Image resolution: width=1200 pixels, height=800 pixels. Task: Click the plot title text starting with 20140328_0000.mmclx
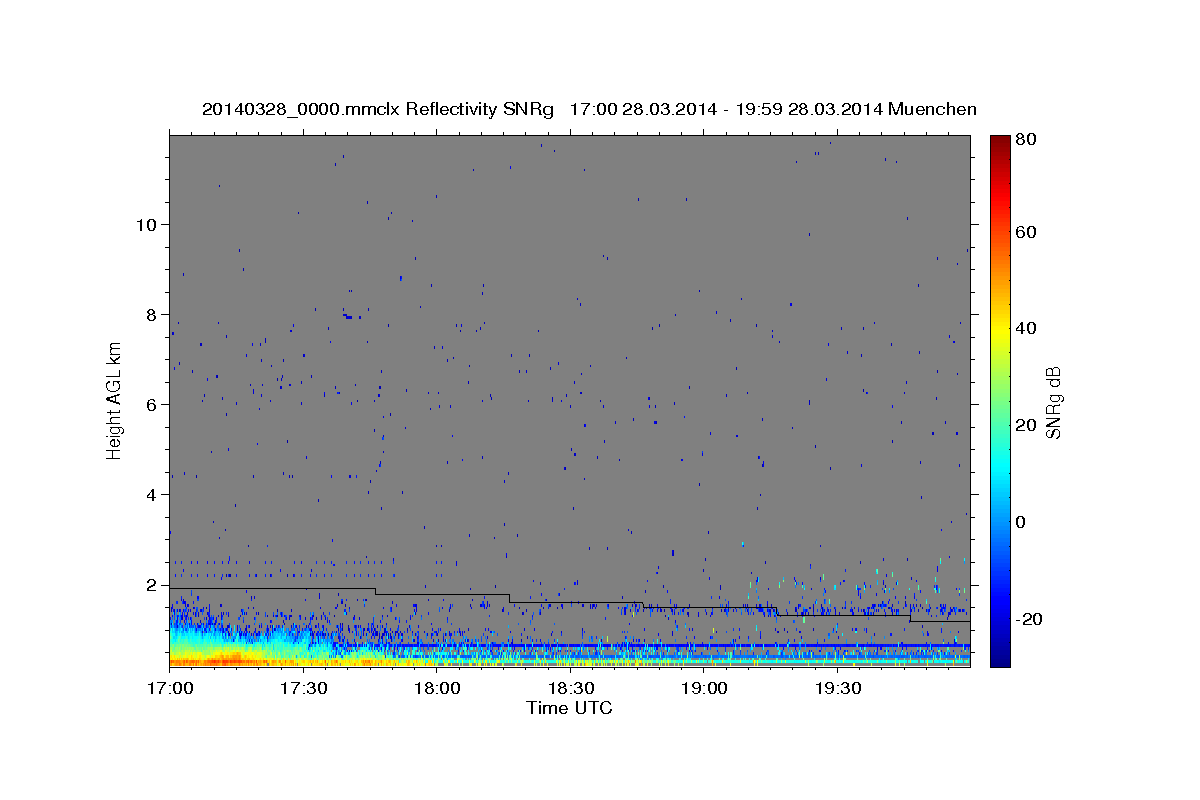click(x=589, y=109)
